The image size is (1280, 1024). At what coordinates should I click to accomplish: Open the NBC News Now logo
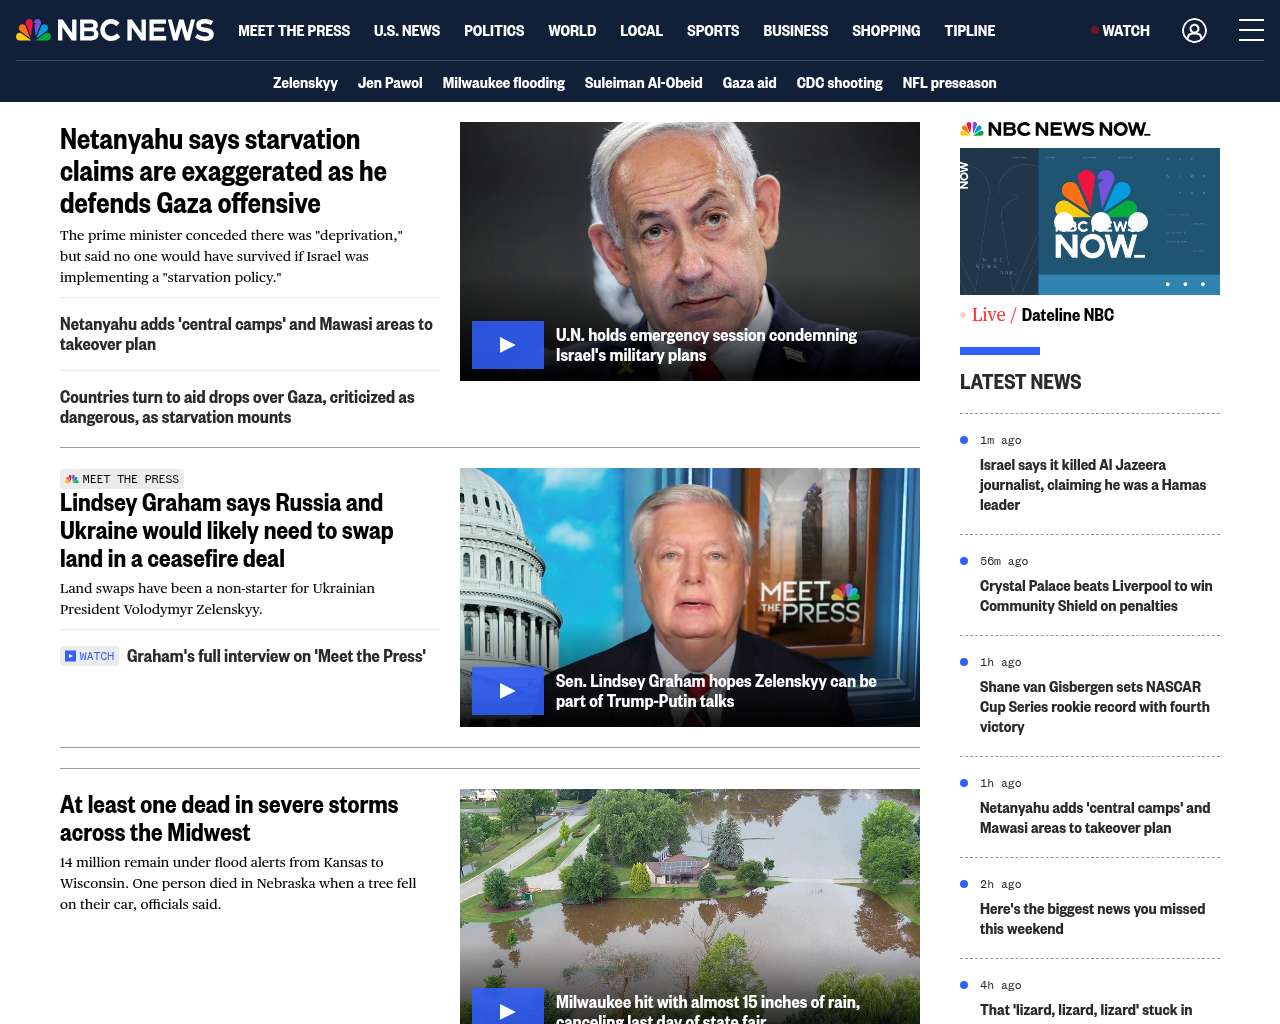(x=1055, y=129)
